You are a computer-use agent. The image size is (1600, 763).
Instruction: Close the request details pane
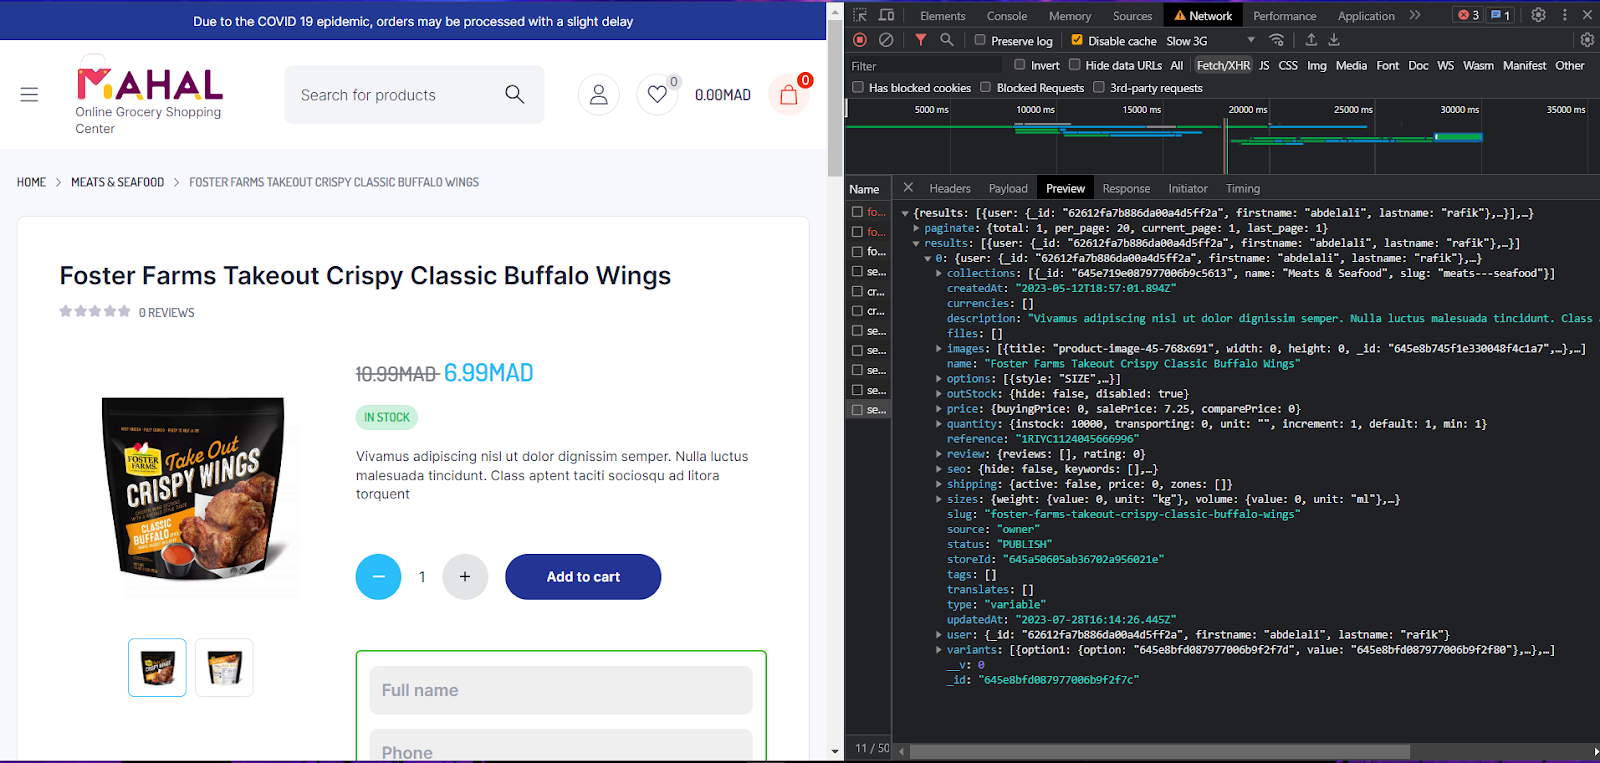coord(908,187)
